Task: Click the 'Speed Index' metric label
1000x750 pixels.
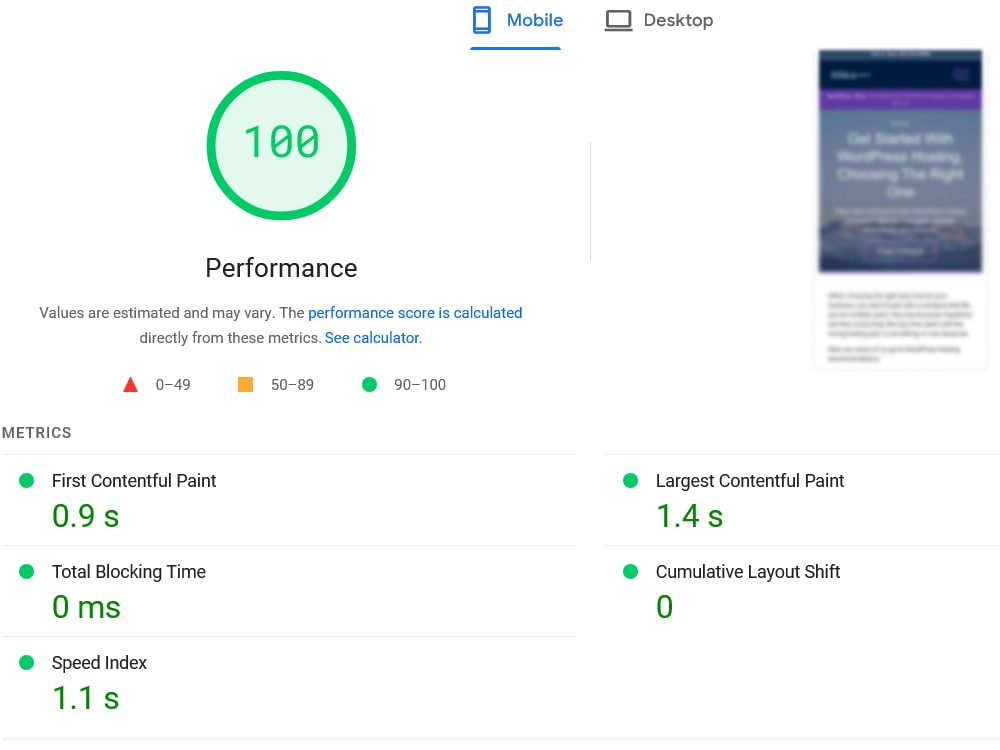Action: [x=99, y=663]
